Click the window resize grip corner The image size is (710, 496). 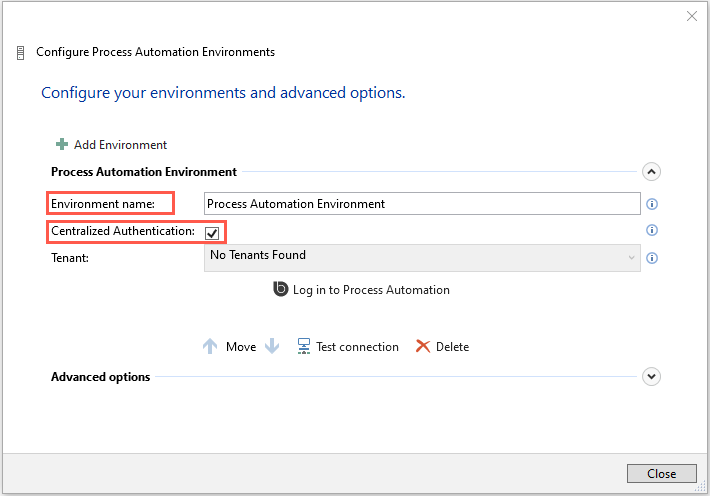(x=700, y=486)
